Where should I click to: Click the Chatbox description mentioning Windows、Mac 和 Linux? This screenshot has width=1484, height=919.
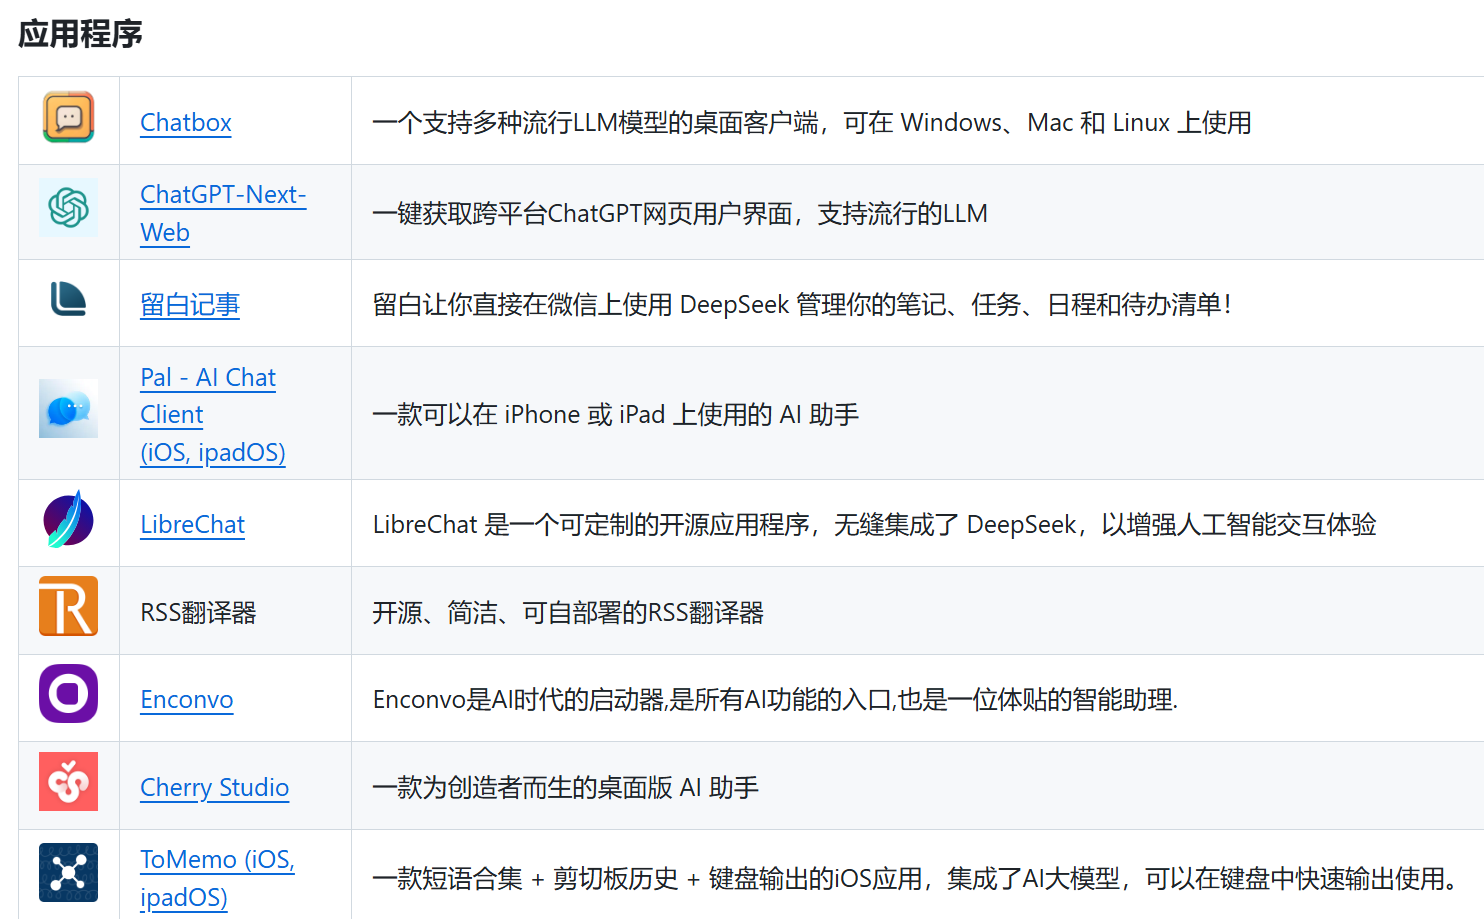click(x=812, y=123)
